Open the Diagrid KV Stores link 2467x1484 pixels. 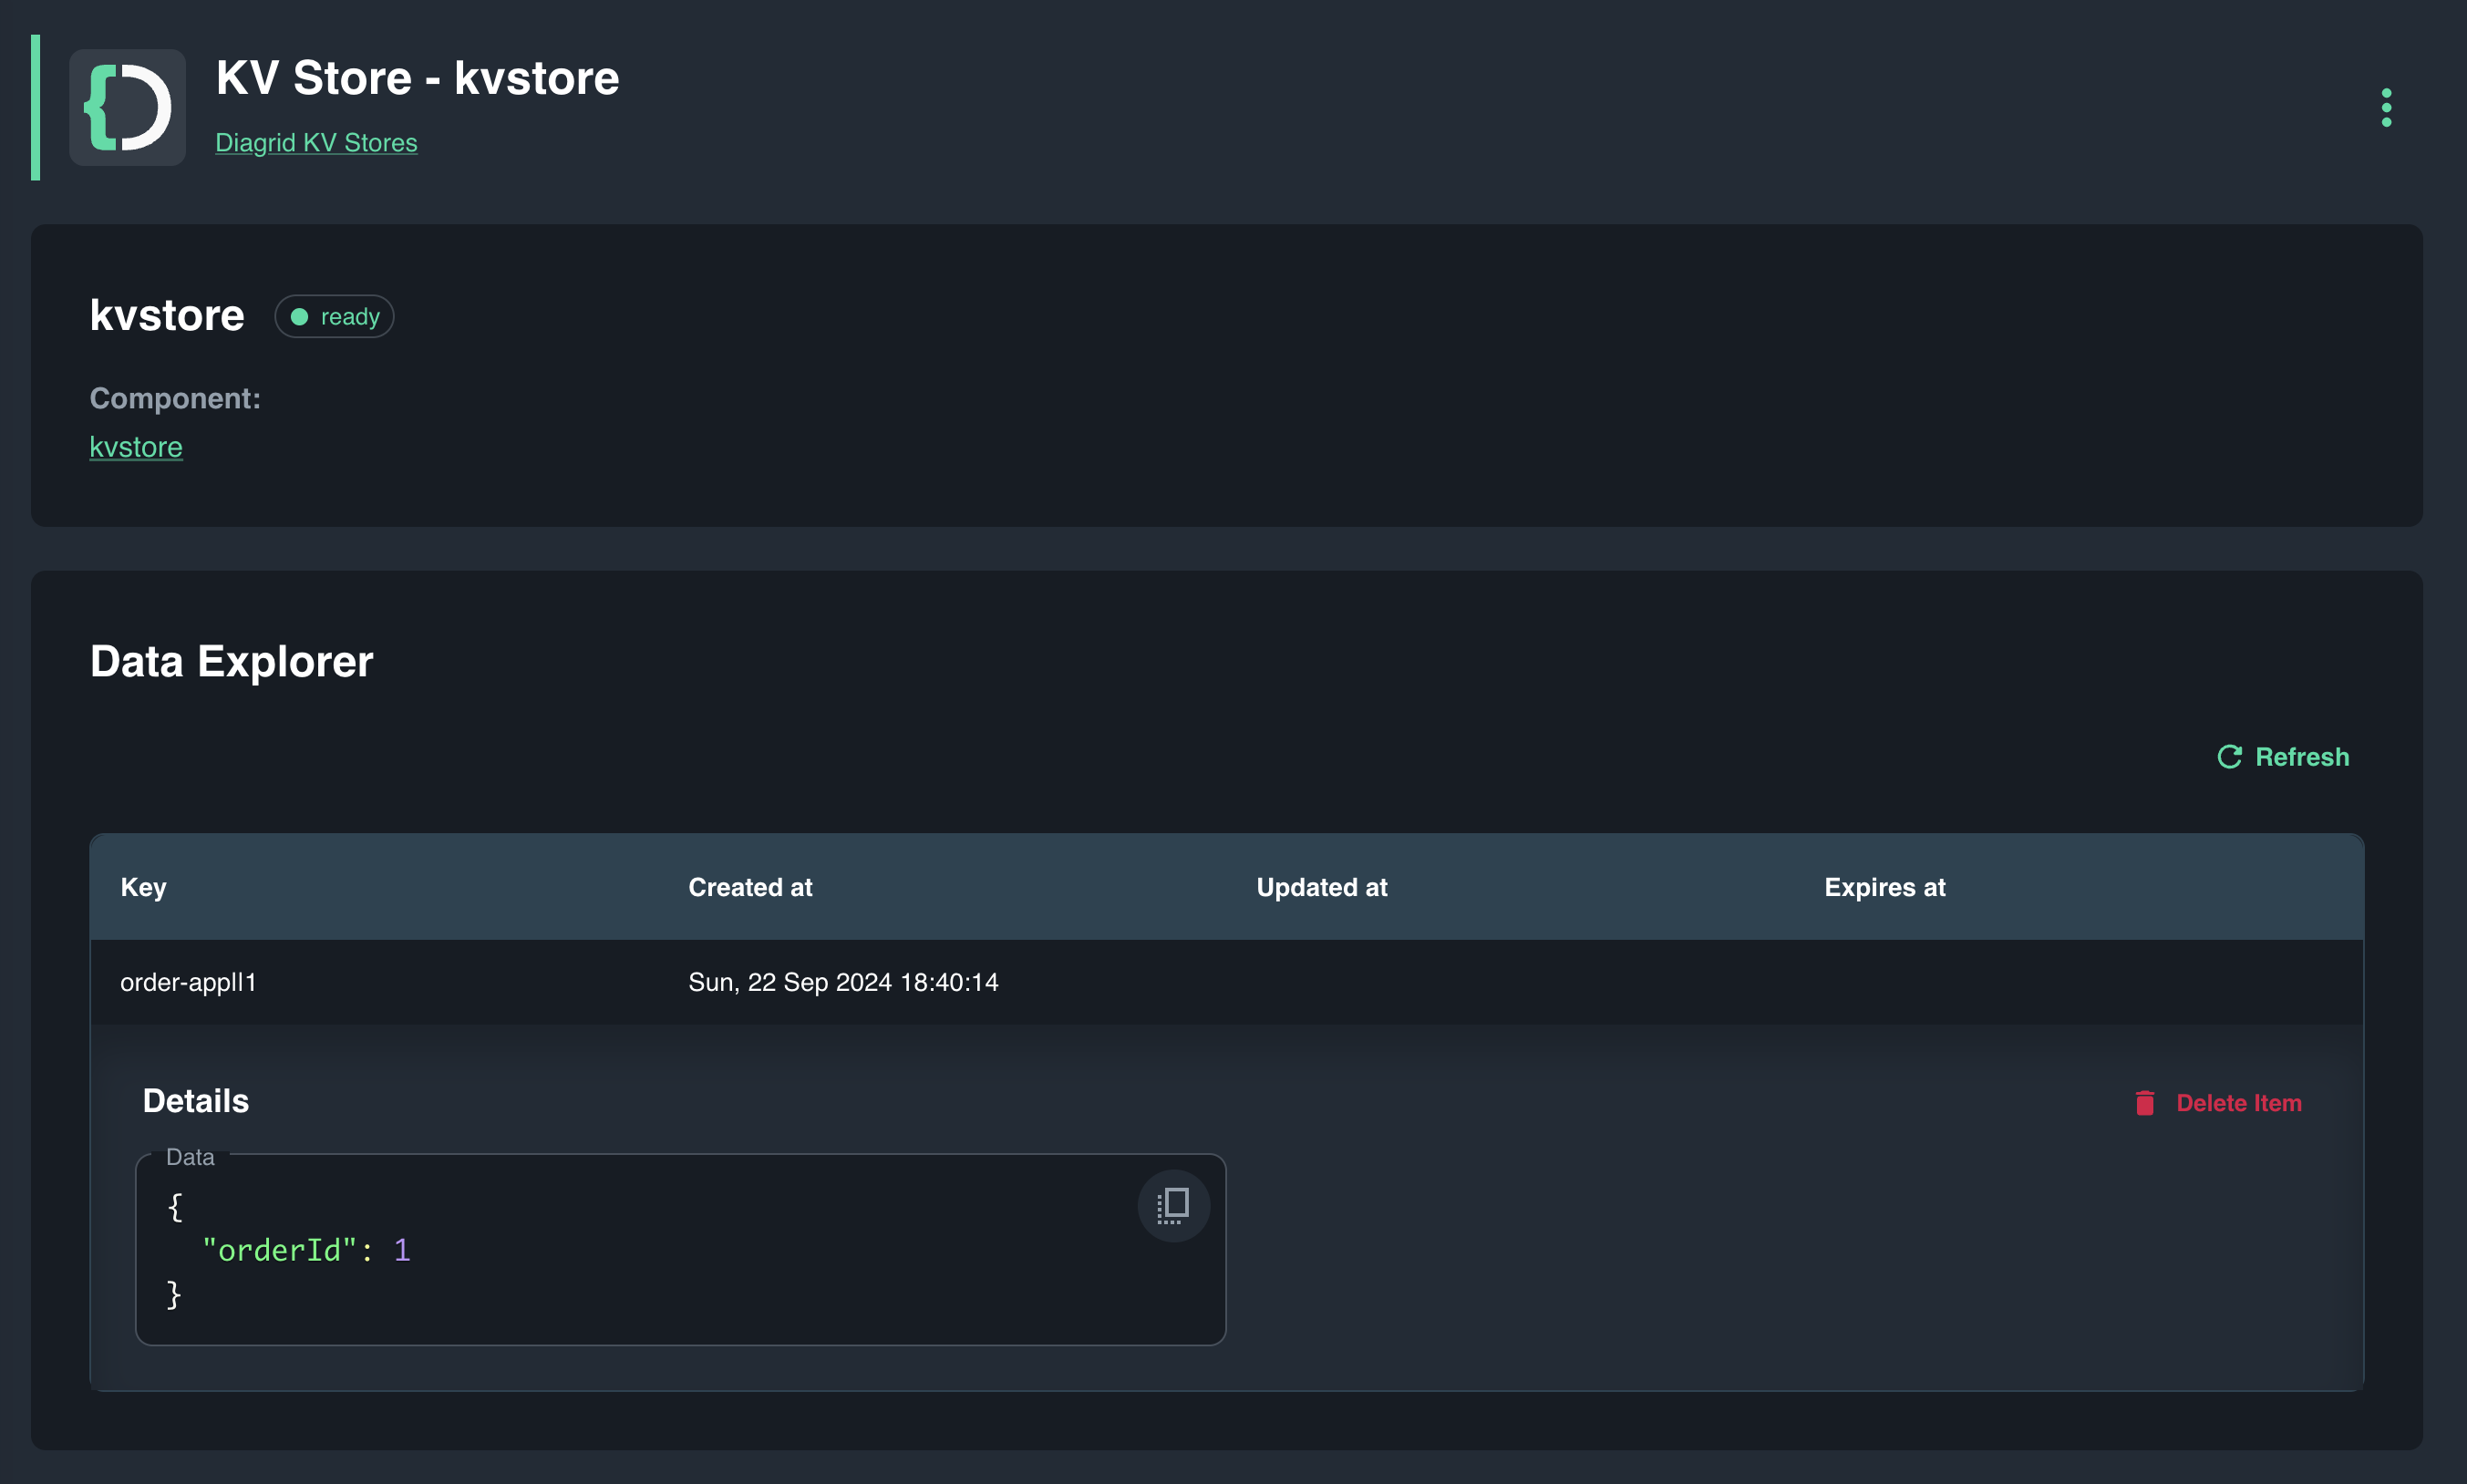316,143
